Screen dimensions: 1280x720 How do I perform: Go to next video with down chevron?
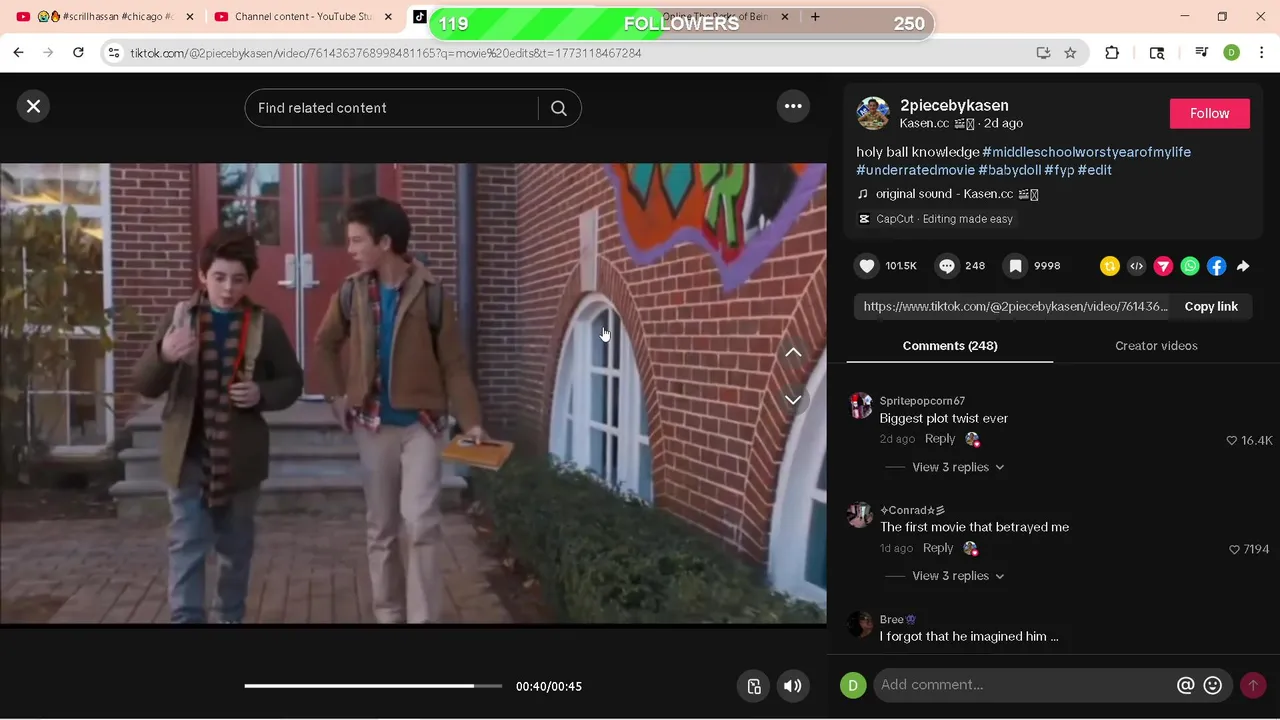(x=793, y=400)
